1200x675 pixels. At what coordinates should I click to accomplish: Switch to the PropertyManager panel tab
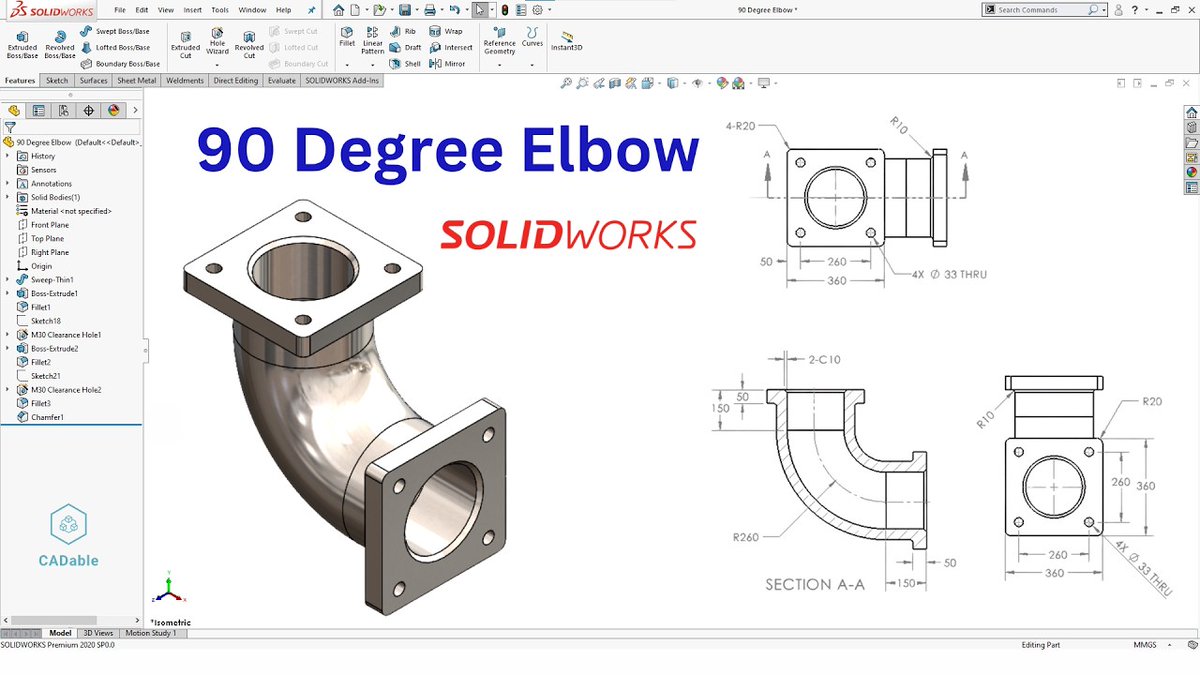38,110
